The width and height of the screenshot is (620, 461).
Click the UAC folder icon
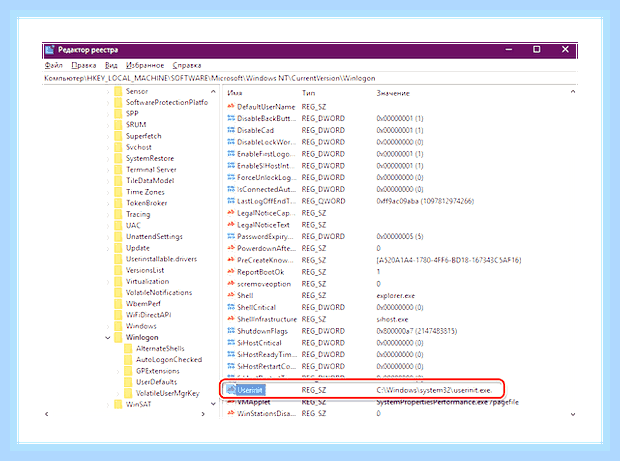coord(118,225)
